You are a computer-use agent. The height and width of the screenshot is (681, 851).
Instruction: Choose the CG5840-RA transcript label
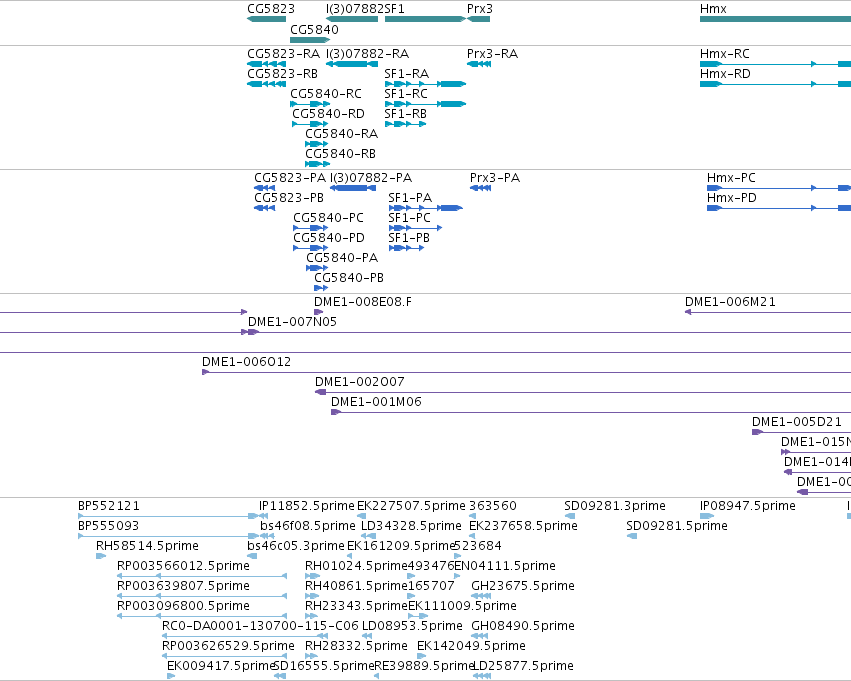tap(341, 133)
